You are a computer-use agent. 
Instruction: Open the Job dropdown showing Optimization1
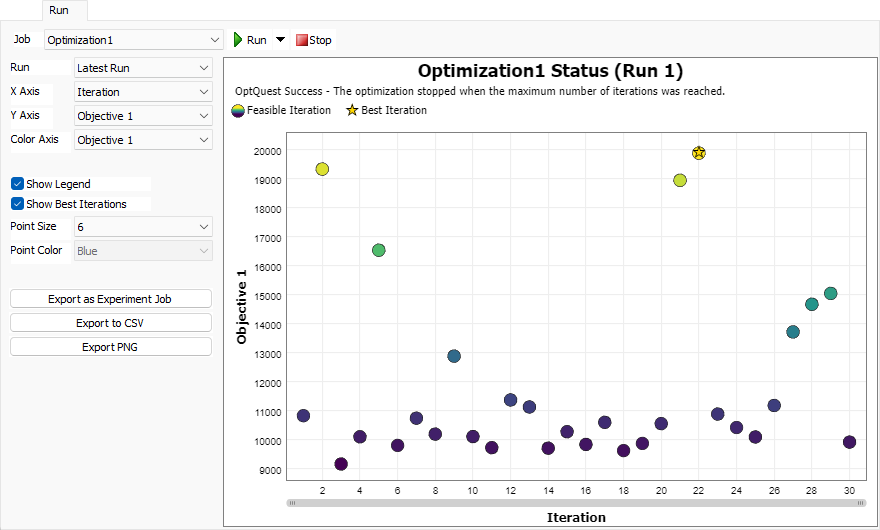[x=134, y=40]
